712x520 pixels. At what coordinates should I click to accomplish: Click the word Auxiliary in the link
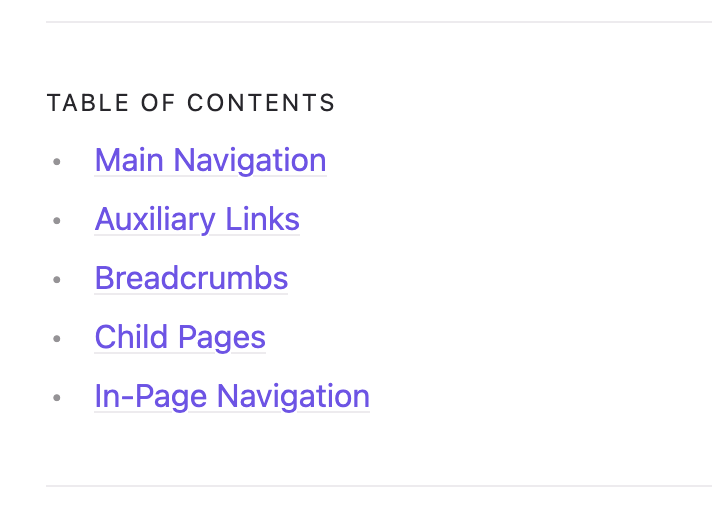point(155,219)
